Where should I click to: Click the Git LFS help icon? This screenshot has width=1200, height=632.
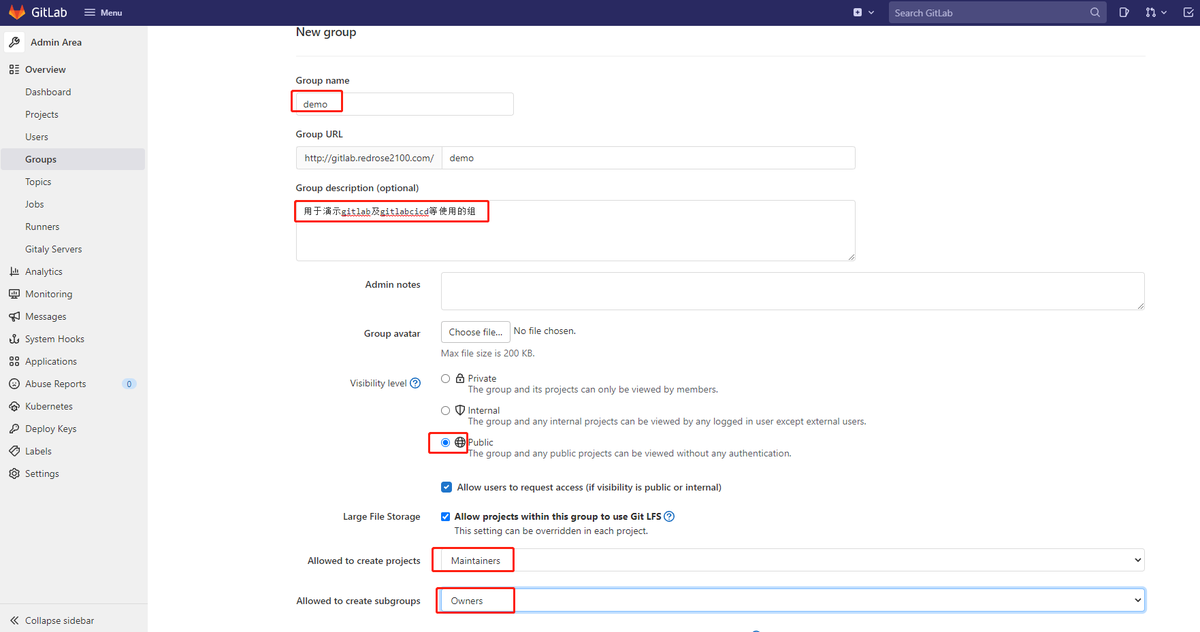[x=670, y=517]
